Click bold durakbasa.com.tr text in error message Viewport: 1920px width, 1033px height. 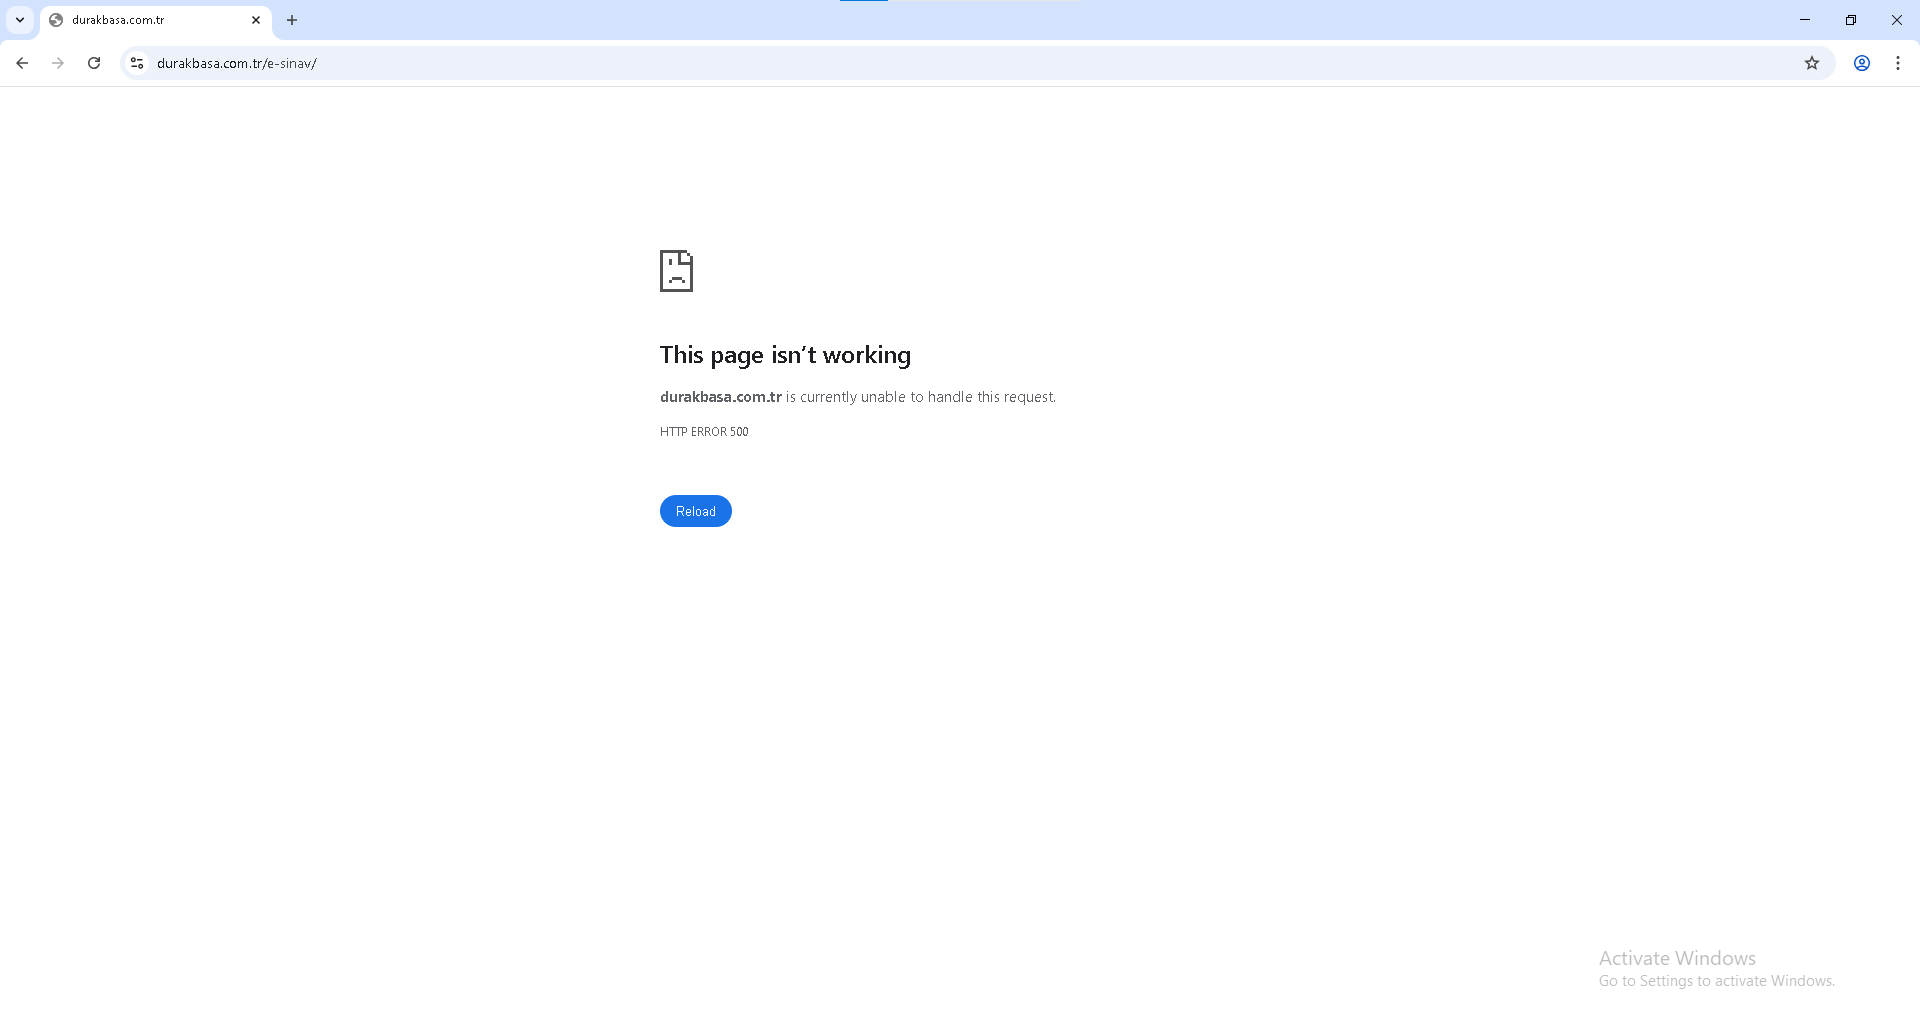click(x=720, y=397)
